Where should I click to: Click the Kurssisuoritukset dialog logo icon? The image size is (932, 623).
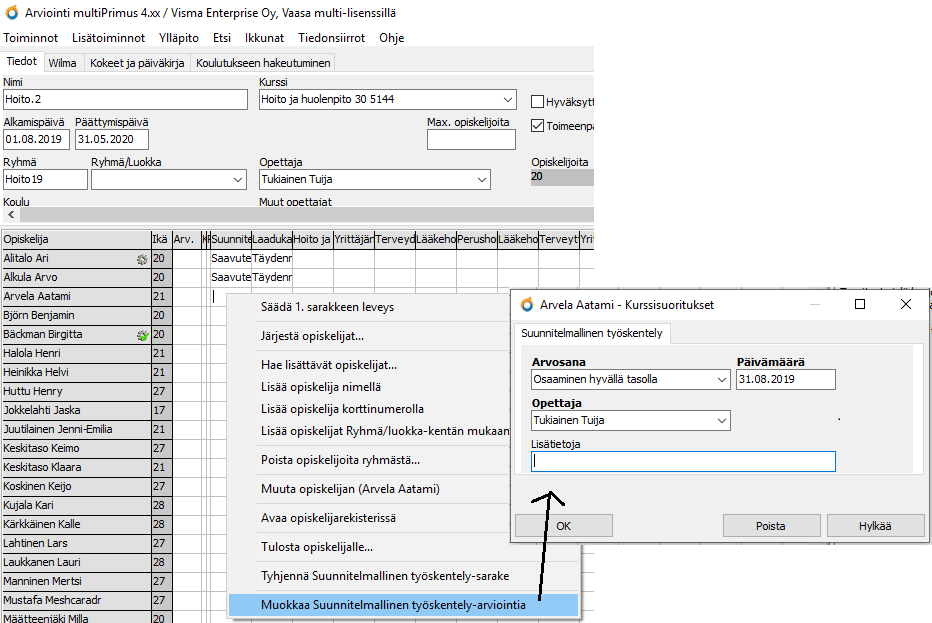pos(527,304)
